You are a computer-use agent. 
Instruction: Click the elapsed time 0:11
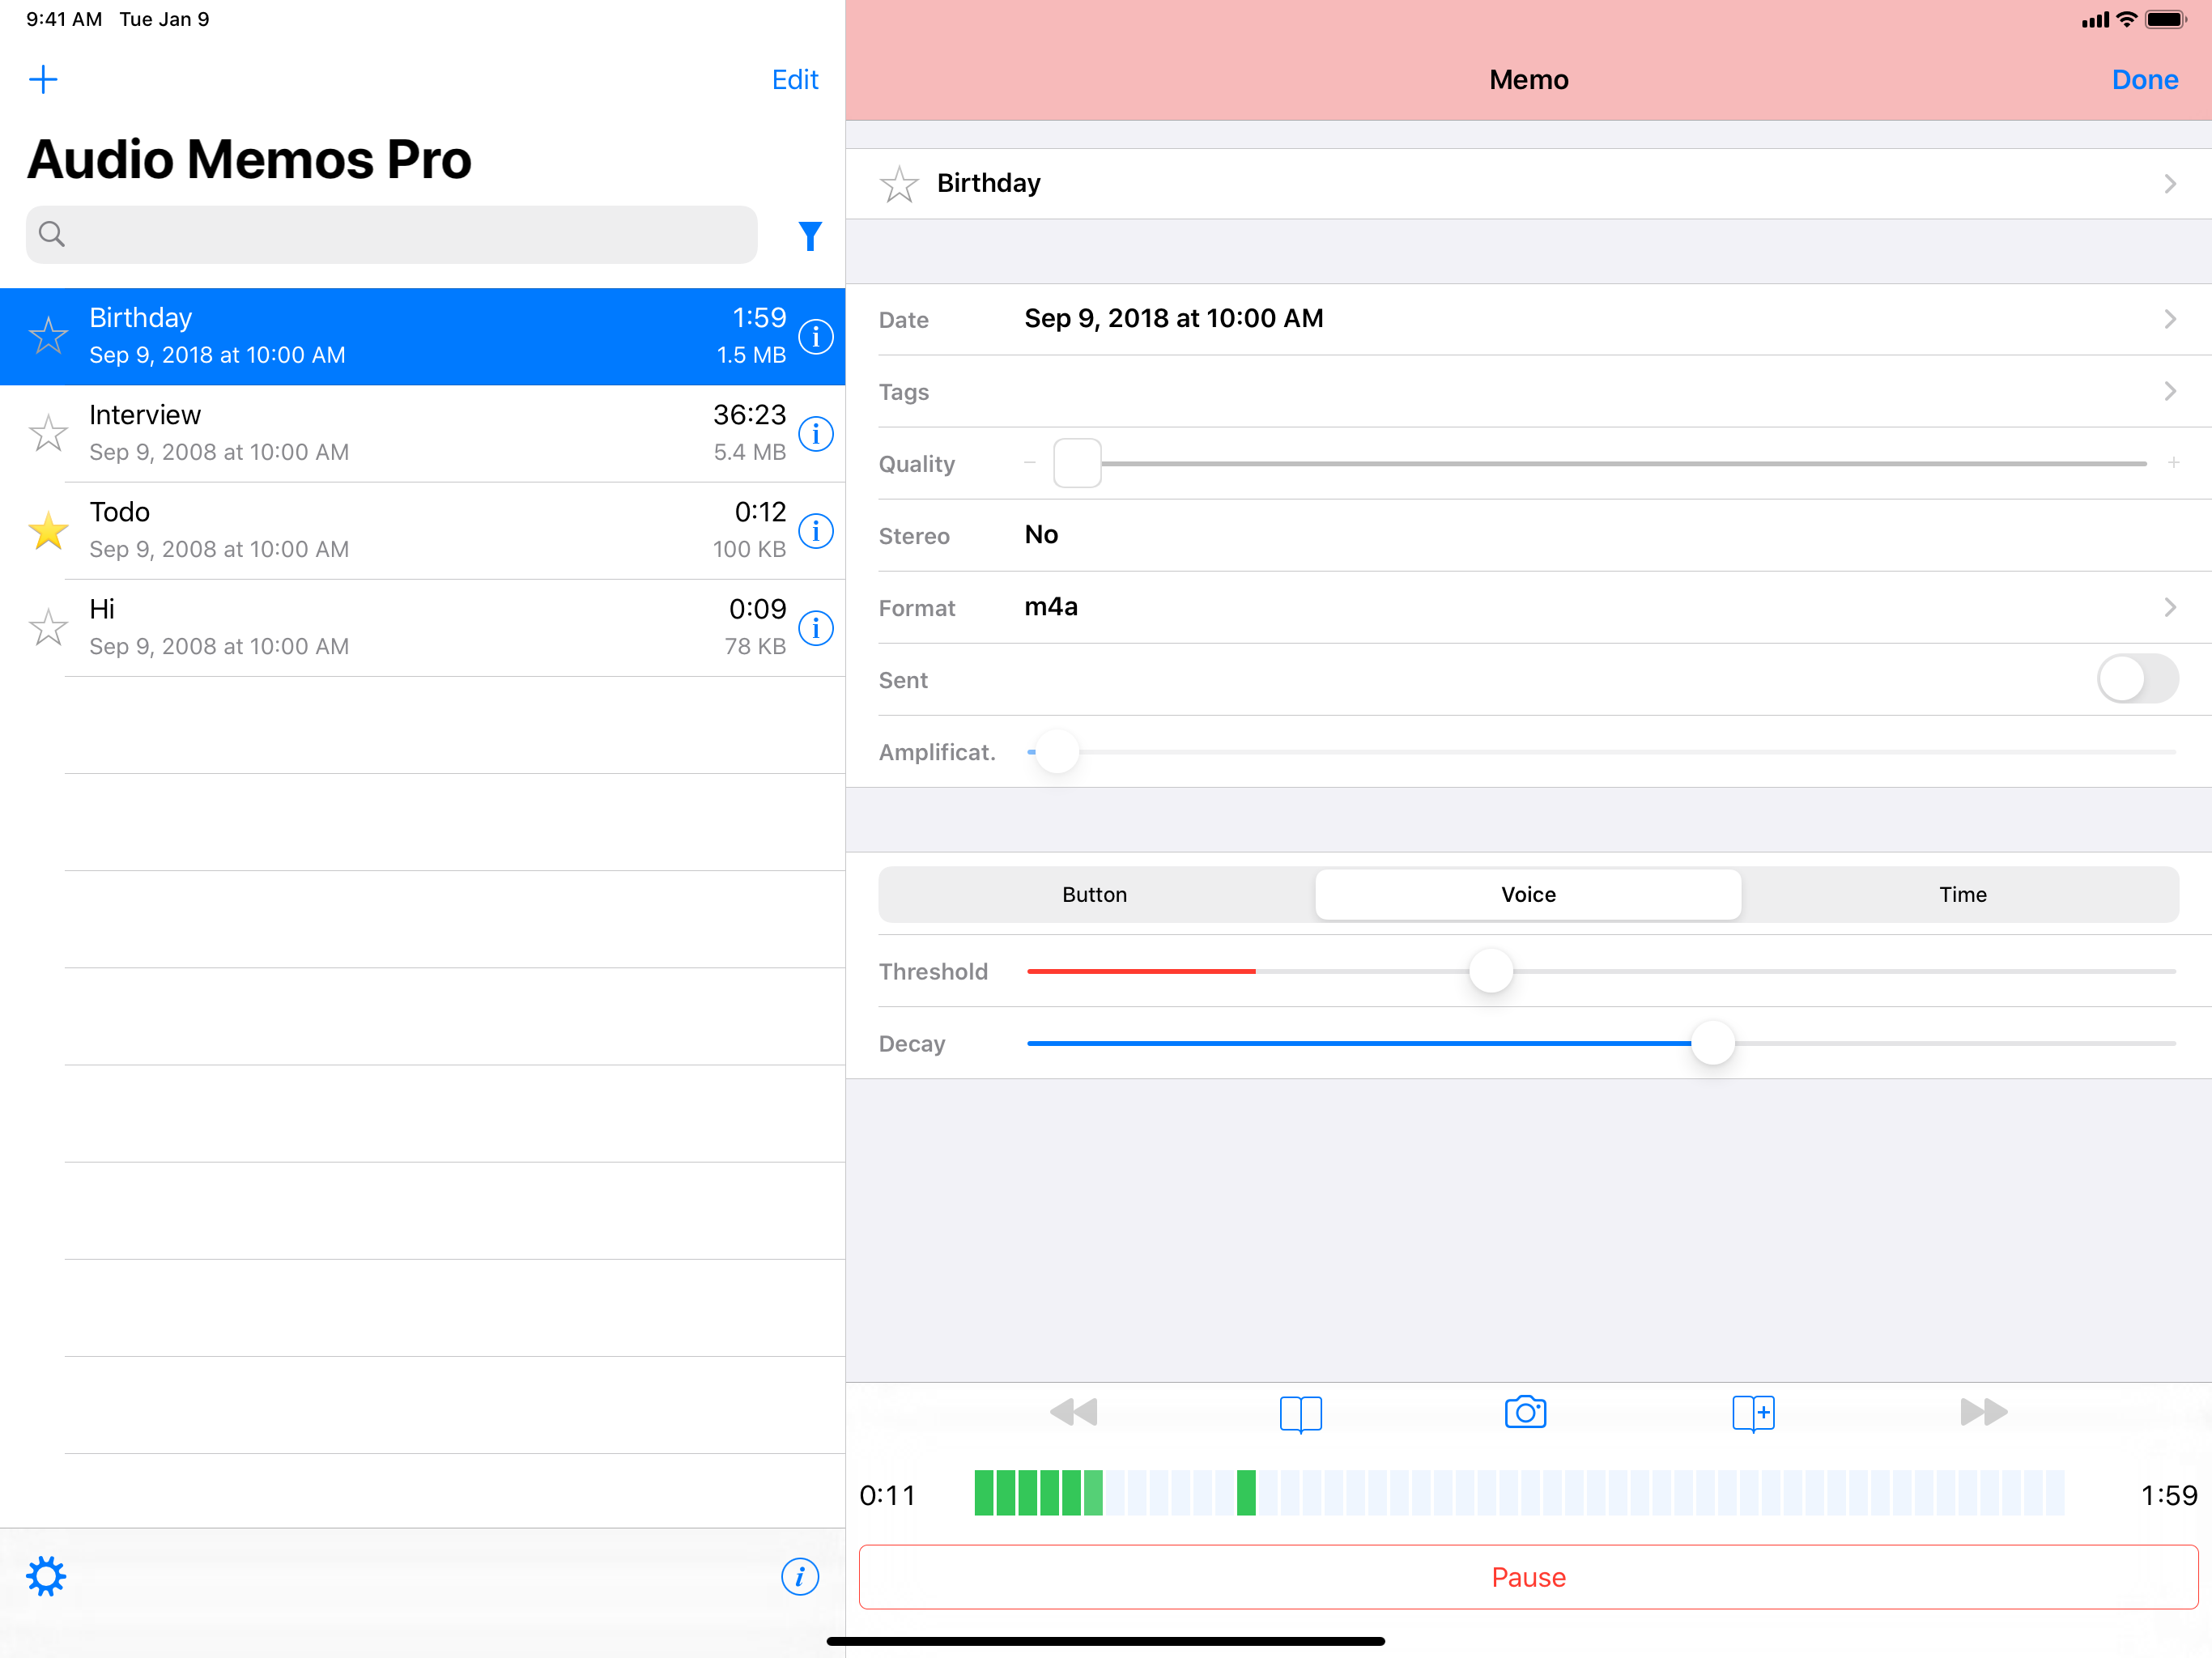point(888,1495)
